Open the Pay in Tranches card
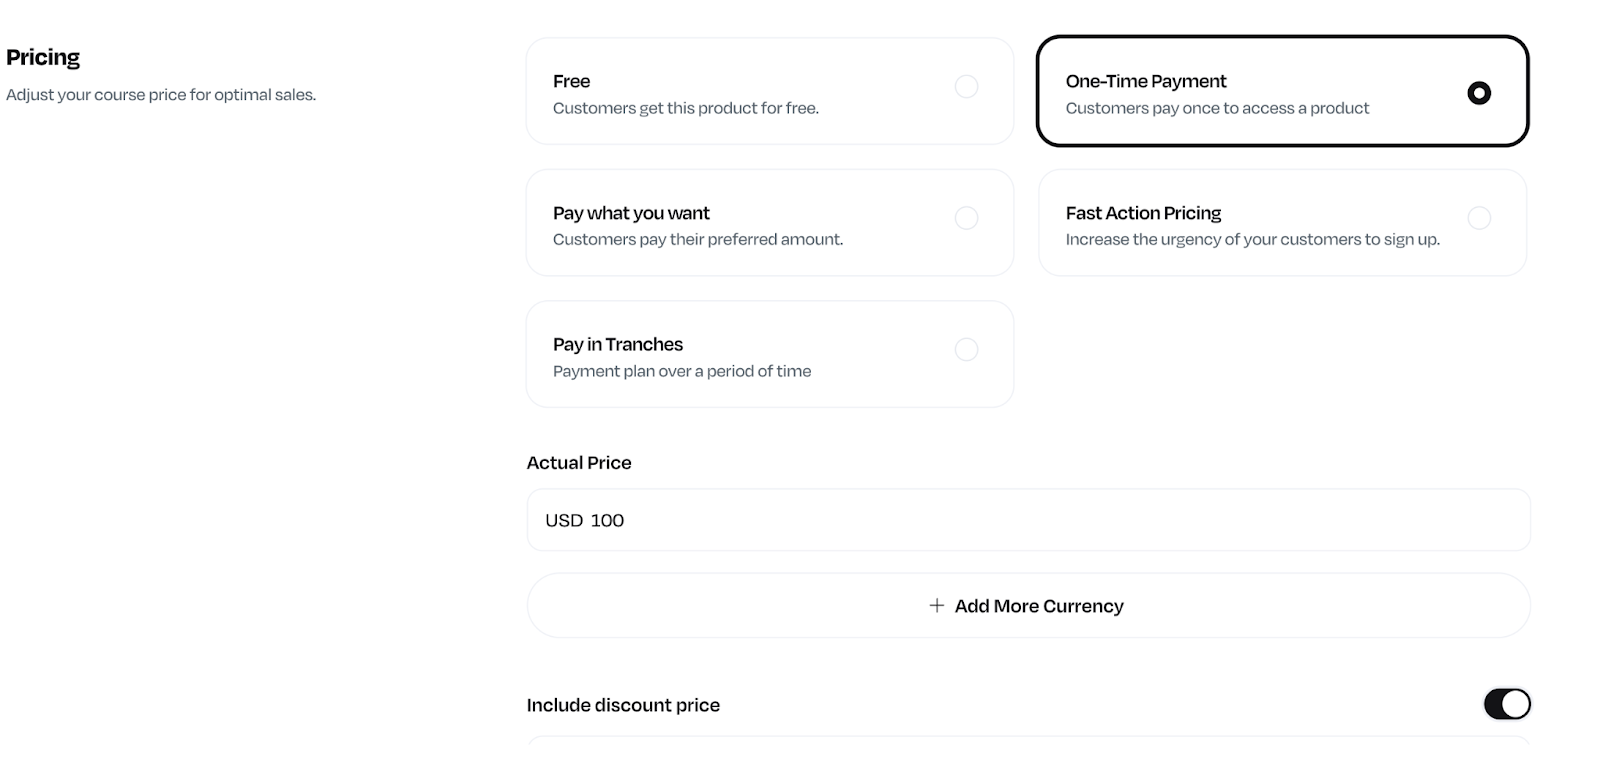Viewport: 1600px width, 765px height. coord(770,354)
